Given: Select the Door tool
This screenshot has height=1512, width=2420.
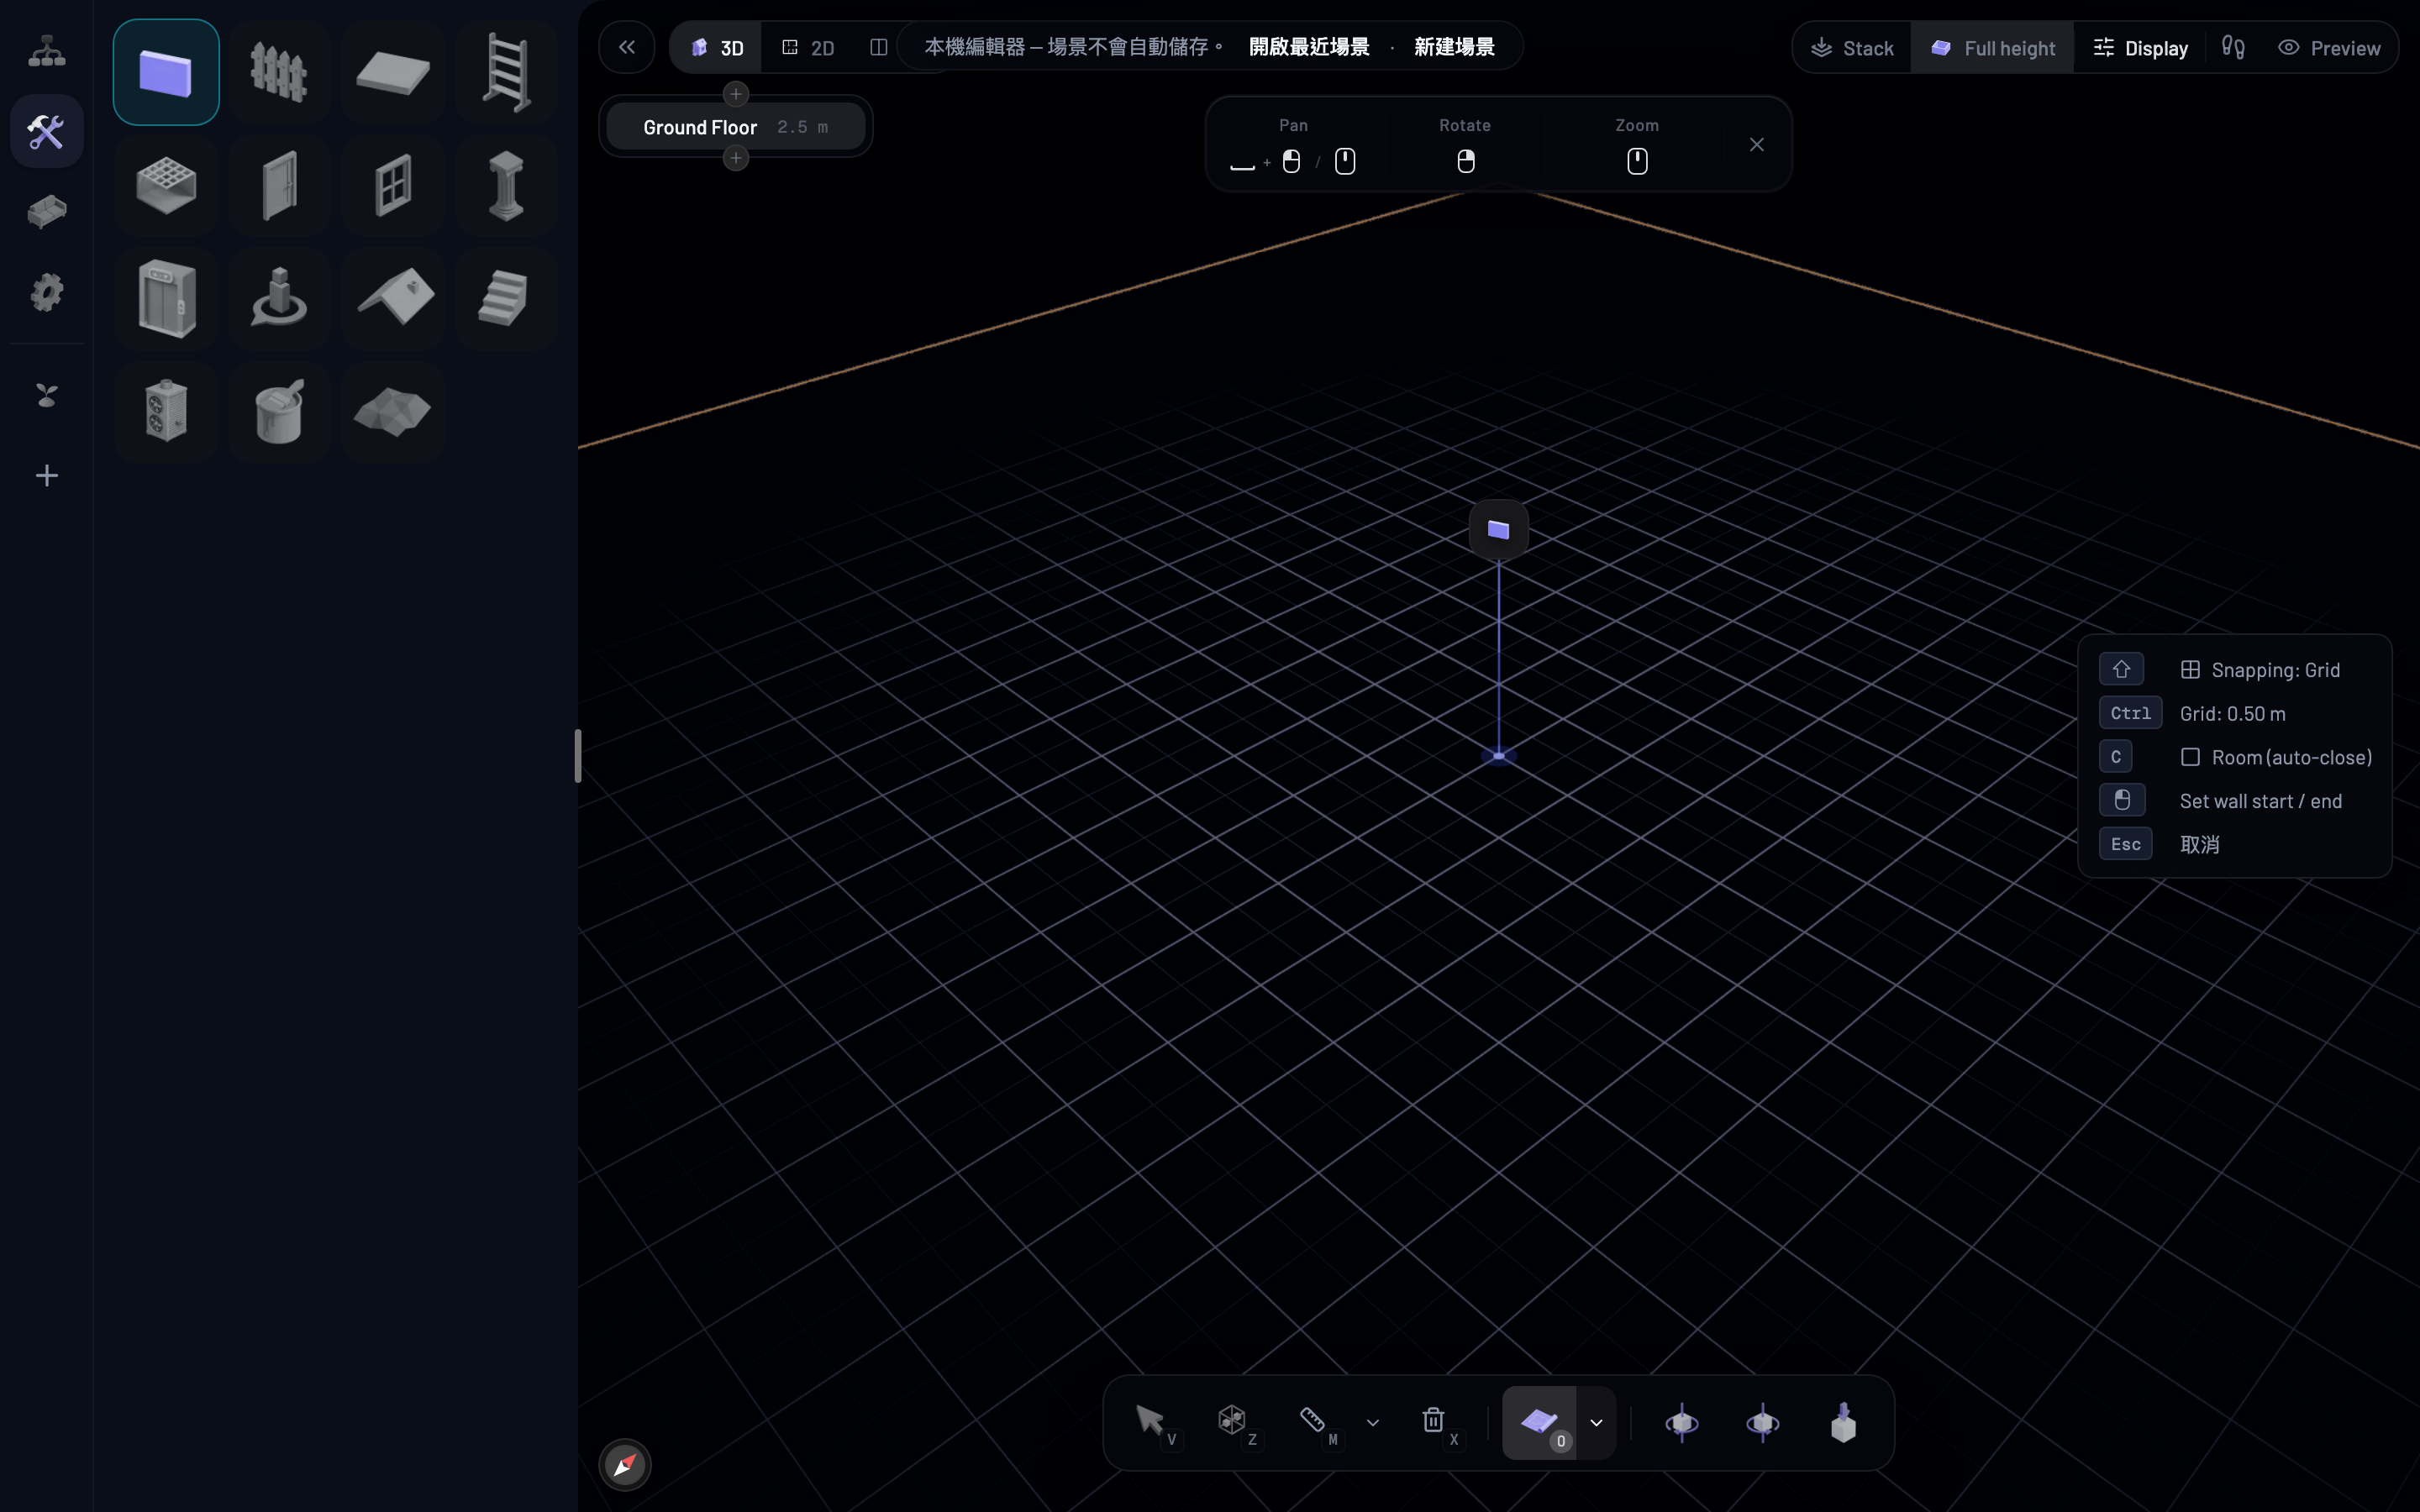Looking at the screenshot, I should click(x=279, y=185).
